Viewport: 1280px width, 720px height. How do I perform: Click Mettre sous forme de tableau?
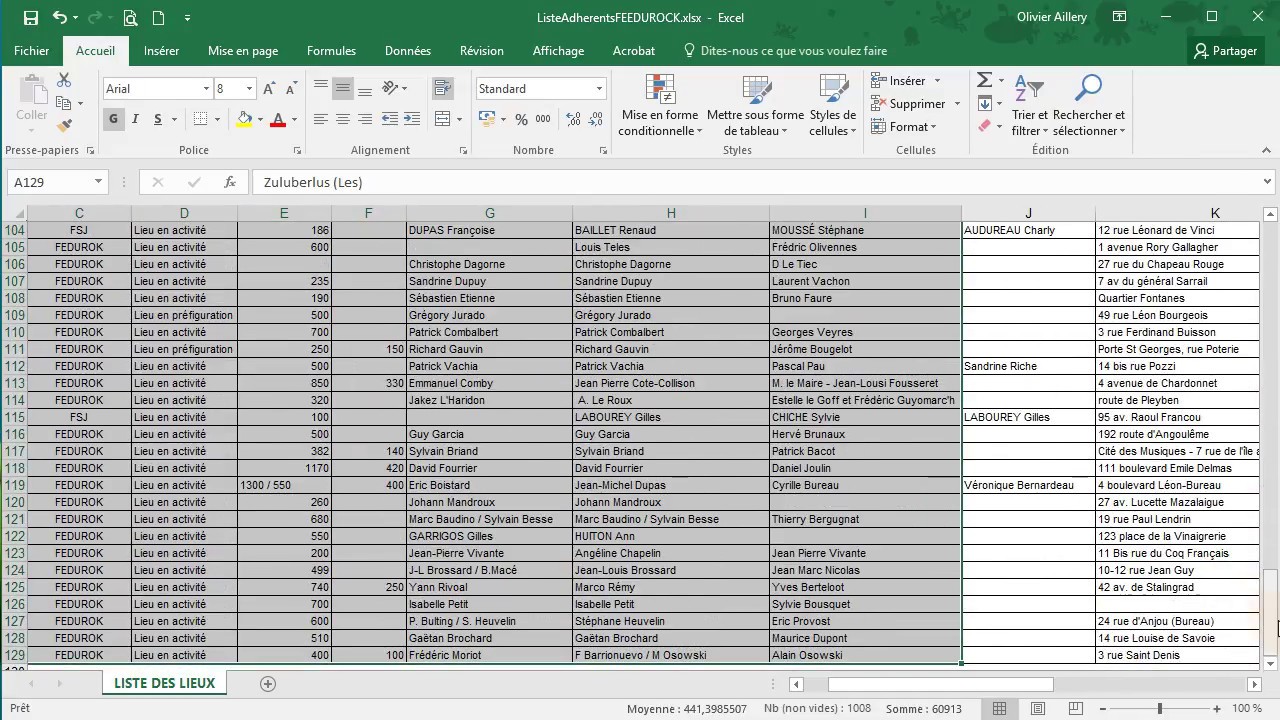755,105
